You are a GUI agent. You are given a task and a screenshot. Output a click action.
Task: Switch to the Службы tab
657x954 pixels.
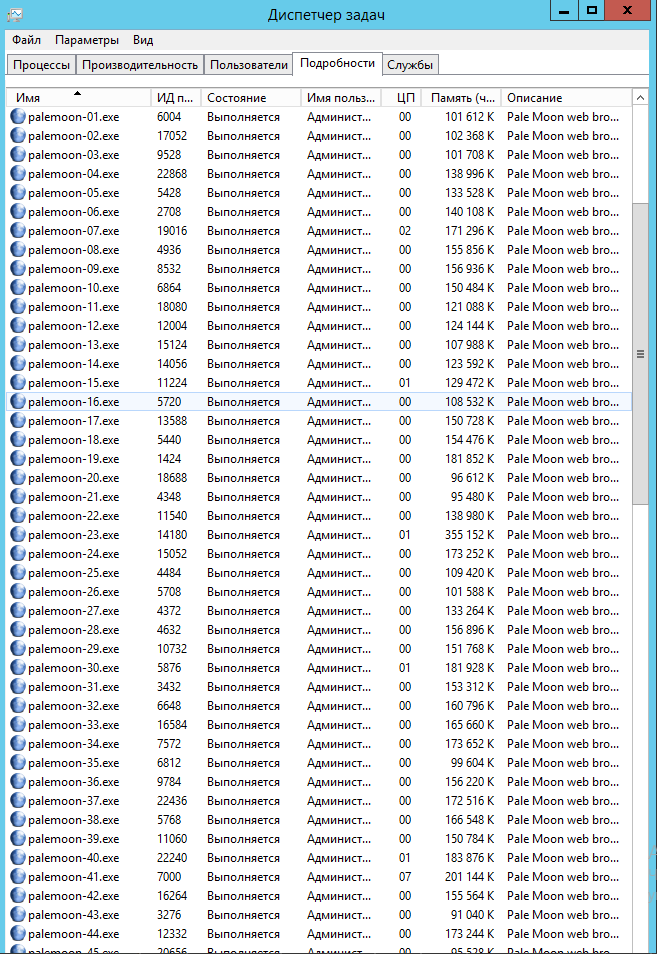pos(410,64)
